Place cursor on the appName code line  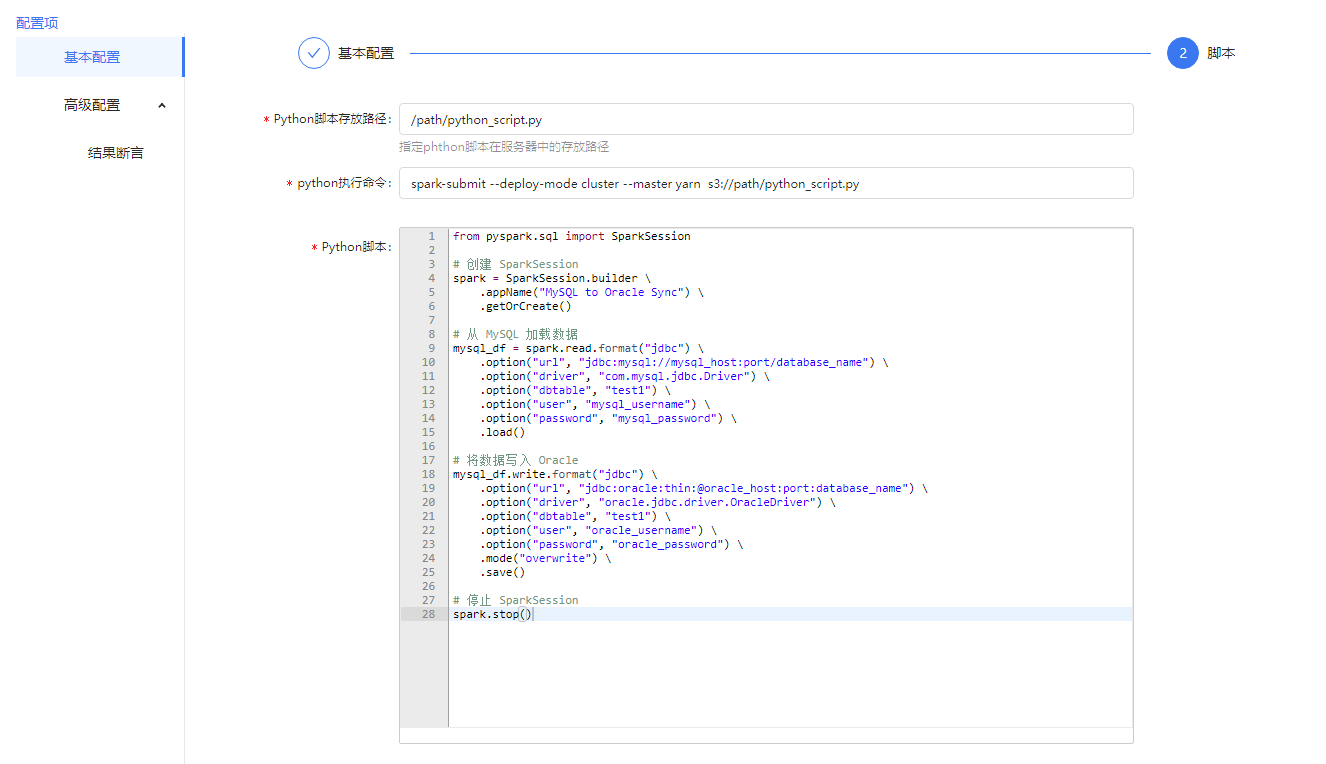[x=590, y=292]
